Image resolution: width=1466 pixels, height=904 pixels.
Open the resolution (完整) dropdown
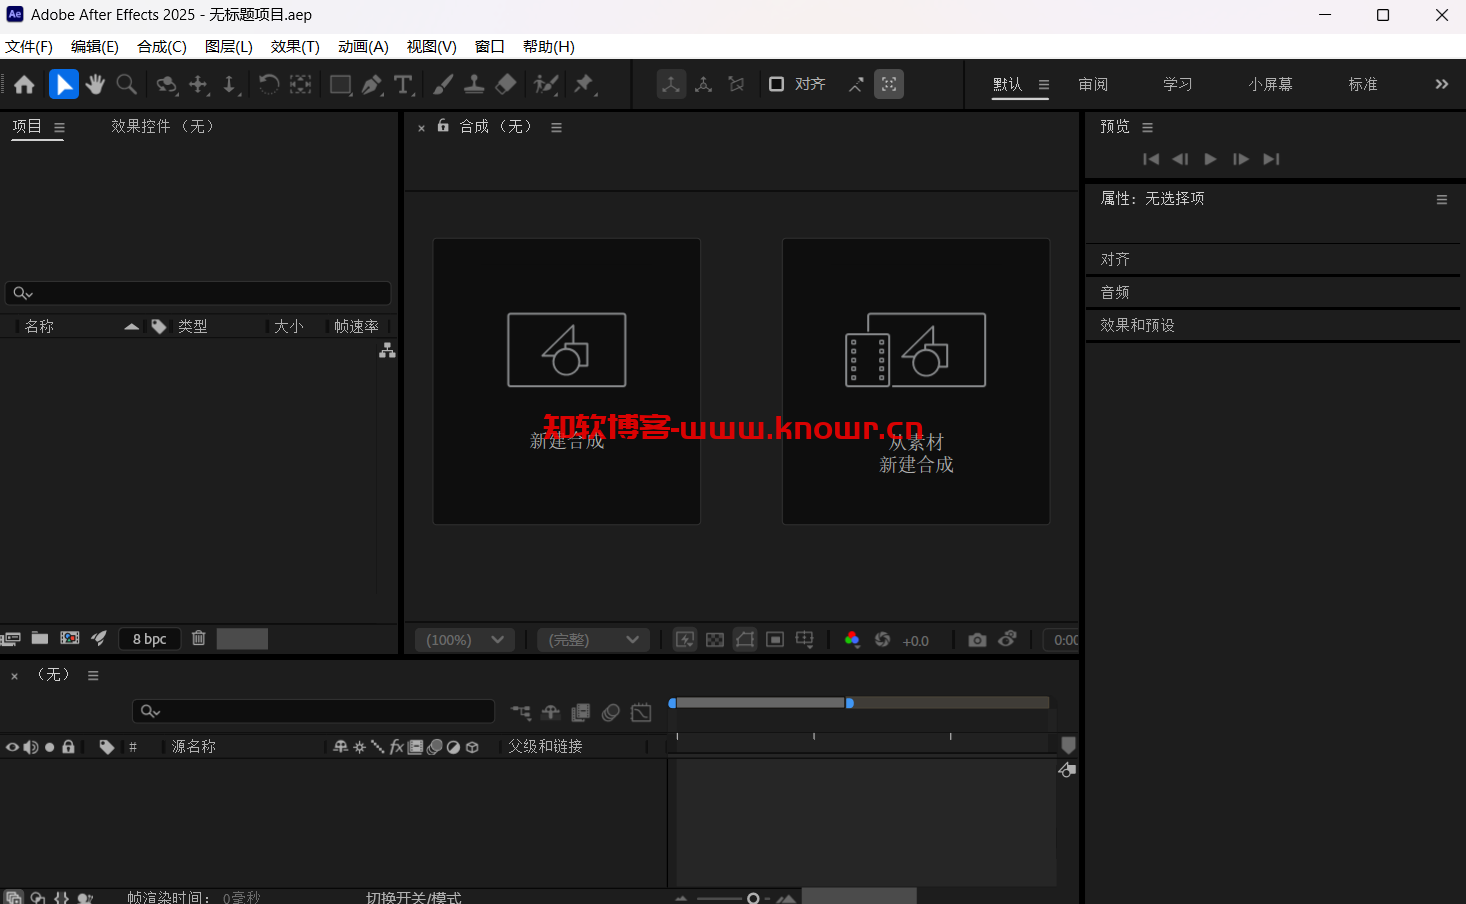(x=594, y=640)
